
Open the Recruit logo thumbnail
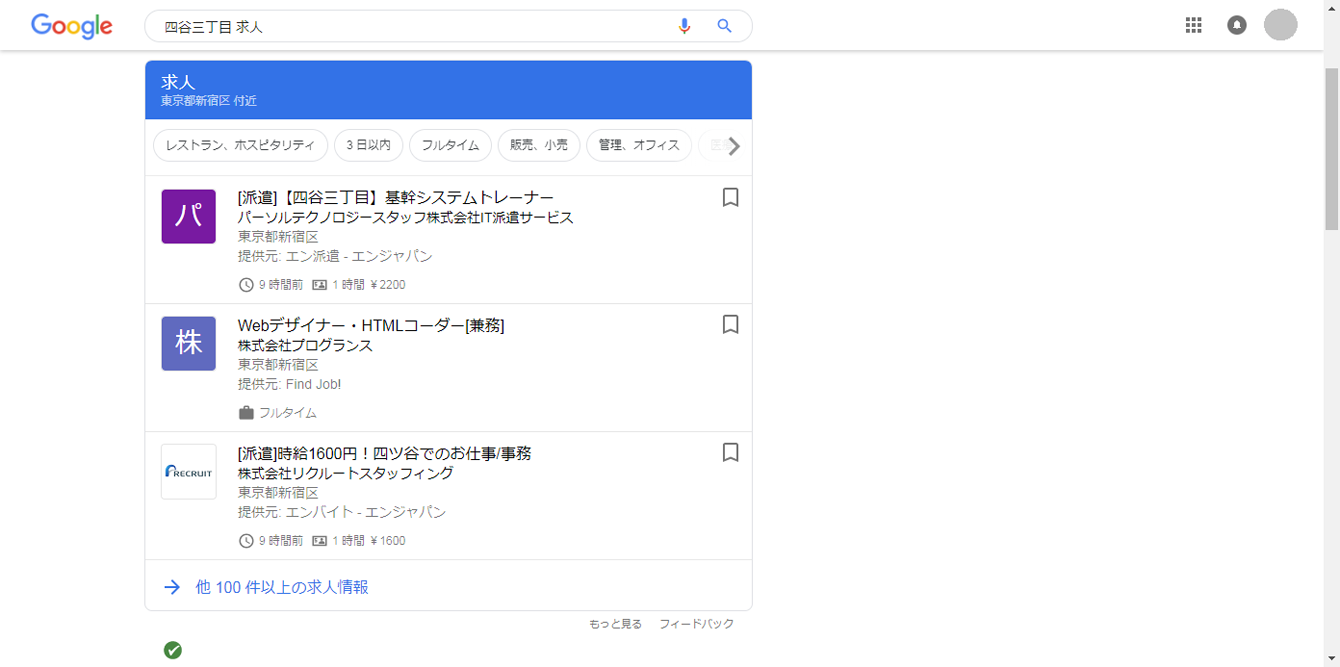189,472
